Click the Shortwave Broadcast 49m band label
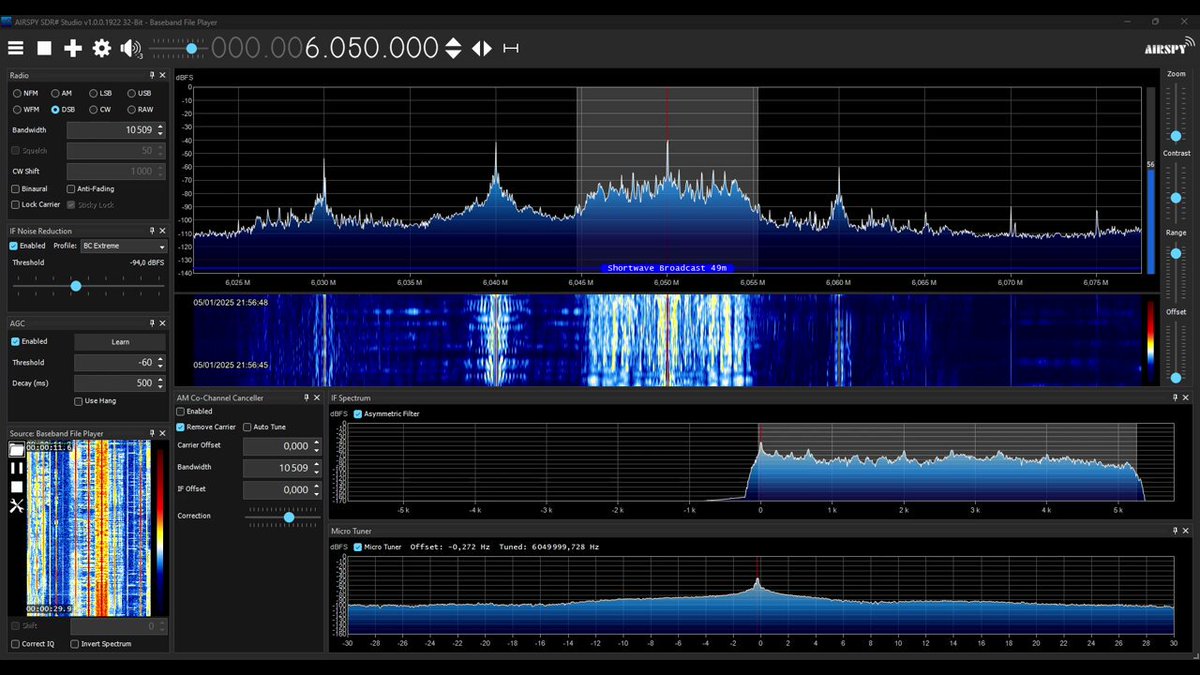The width and height of the screenshot is (1200, 675). coord(667,268)
